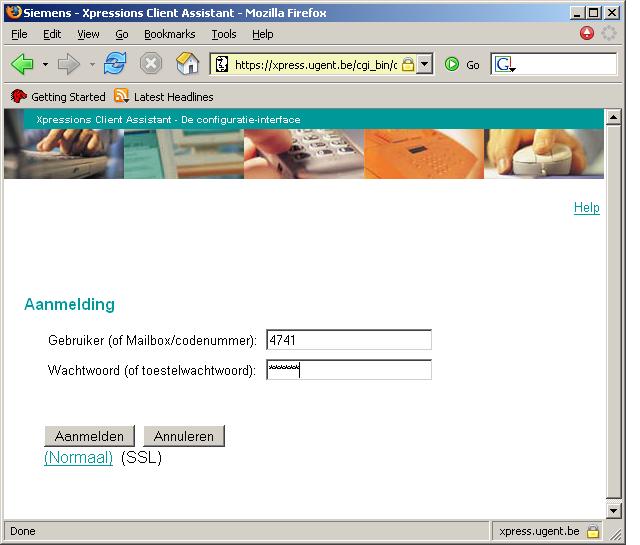Click the status bar security padlock icon
640x545 pixels.
593,531
